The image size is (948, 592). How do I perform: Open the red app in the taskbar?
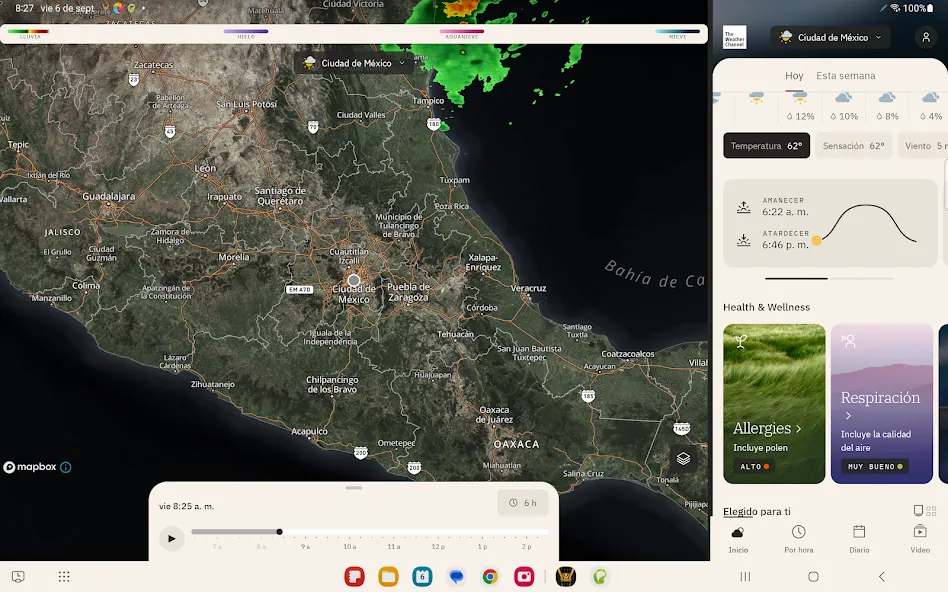coord(354,576)
